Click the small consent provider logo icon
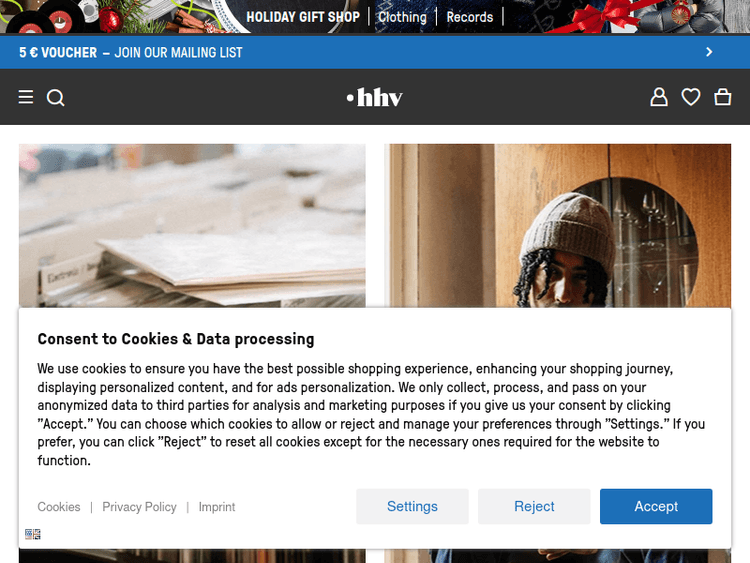The width and height of the screenshot is (750, 563). pos(33,534)
